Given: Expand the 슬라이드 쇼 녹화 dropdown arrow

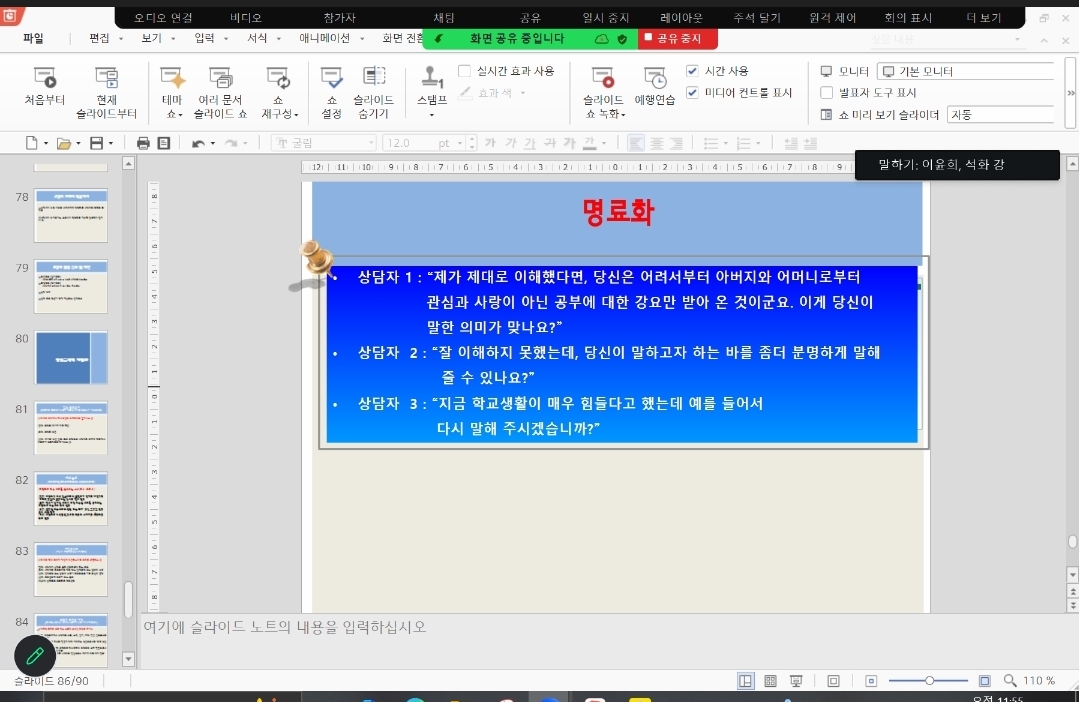Looking at the screenshot, I should (622, 115).
